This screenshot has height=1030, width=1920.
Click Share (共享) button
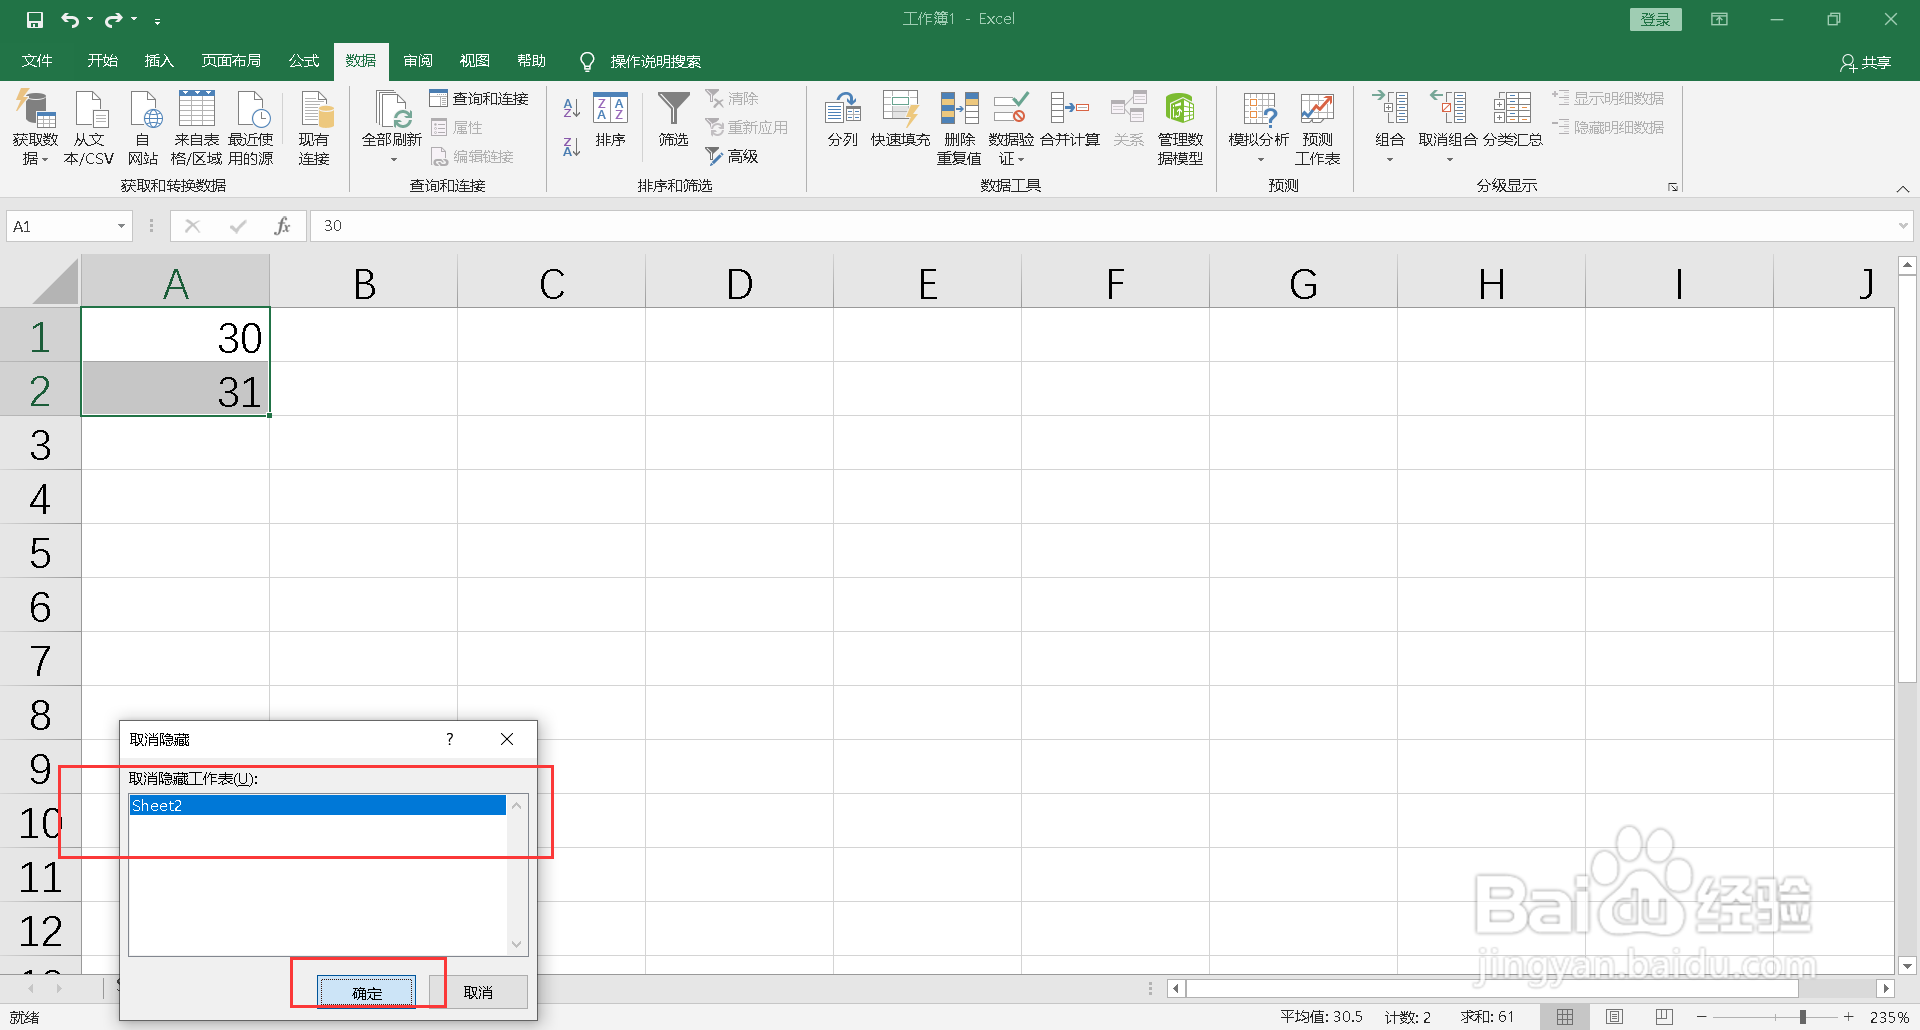click(x=1866, y=62)
